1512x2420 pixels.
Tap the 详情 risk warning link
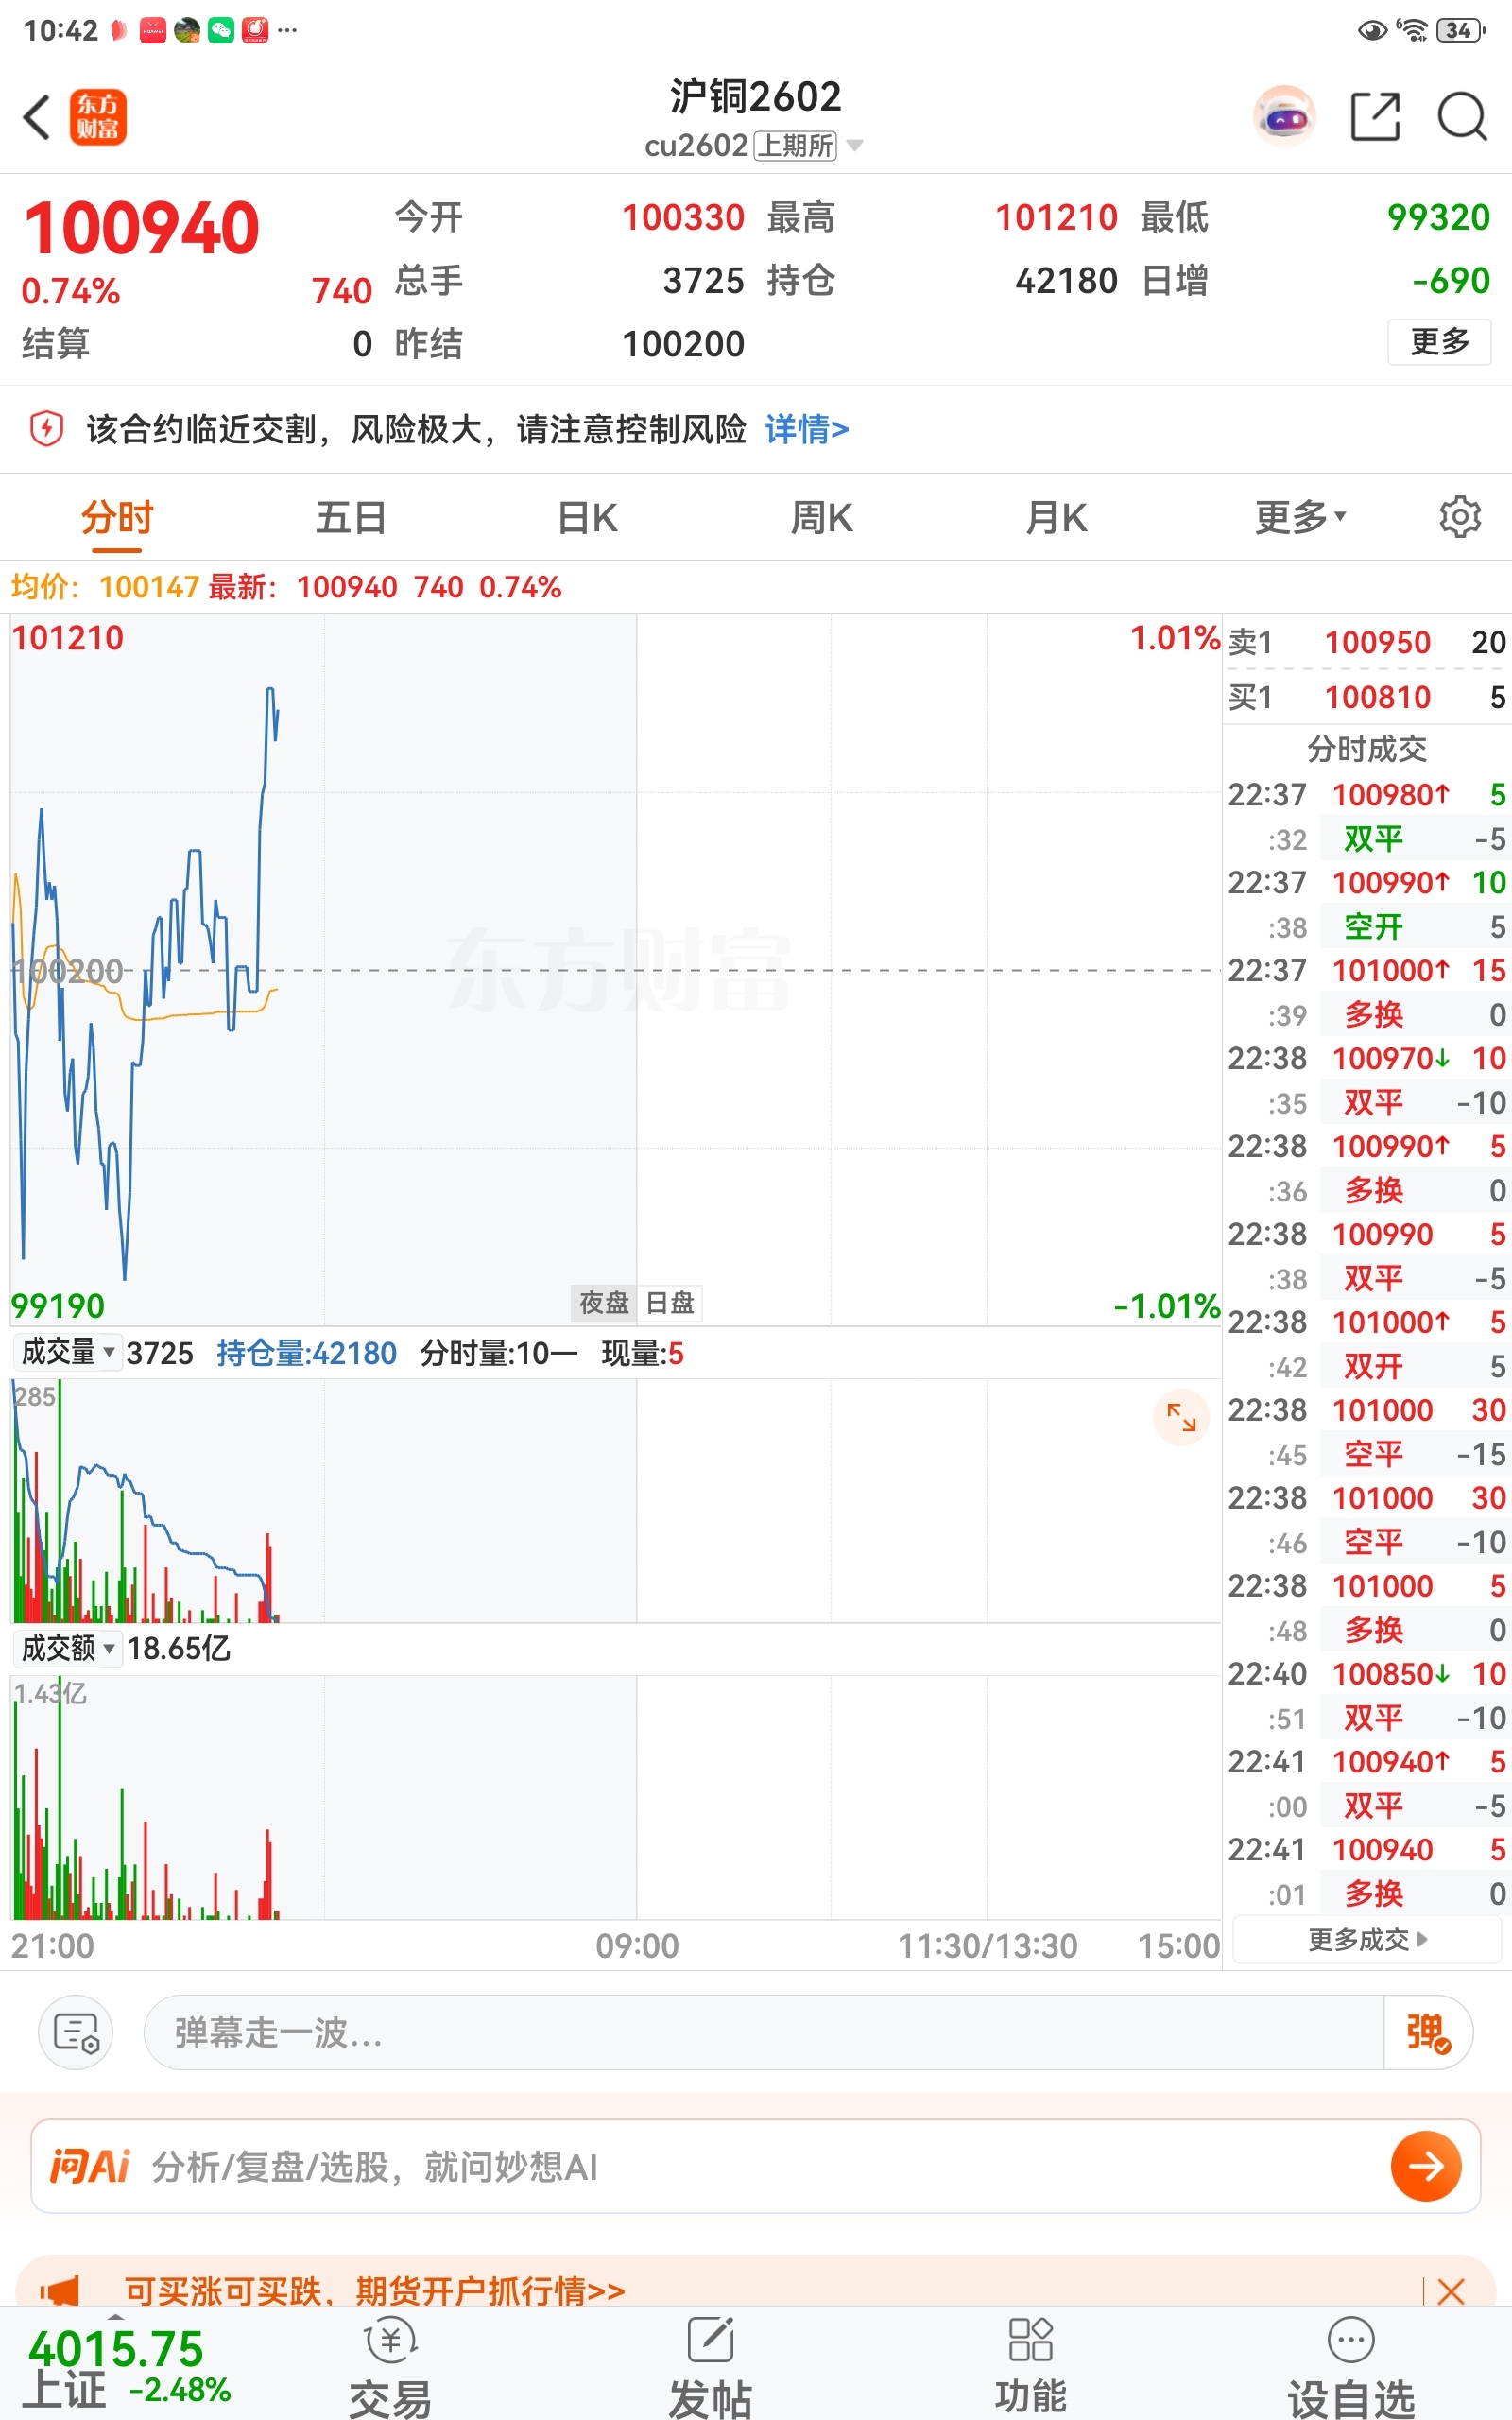806,429
